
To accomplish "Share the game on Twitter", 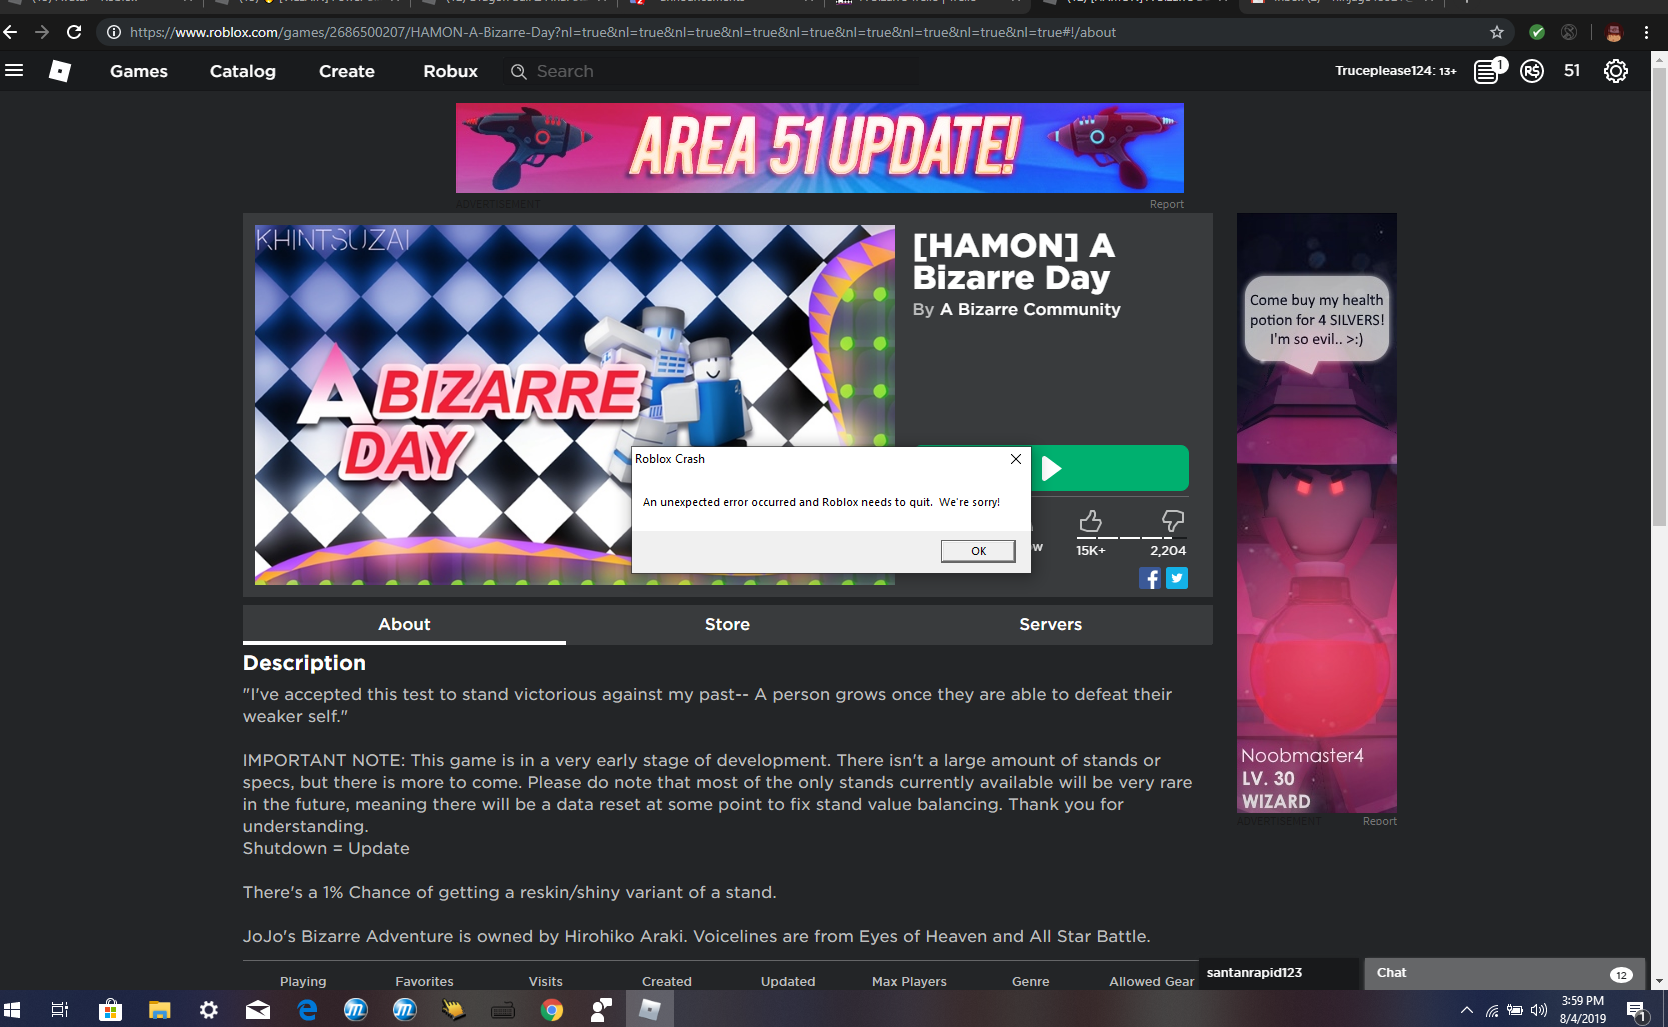I will tap(1177, 578).
